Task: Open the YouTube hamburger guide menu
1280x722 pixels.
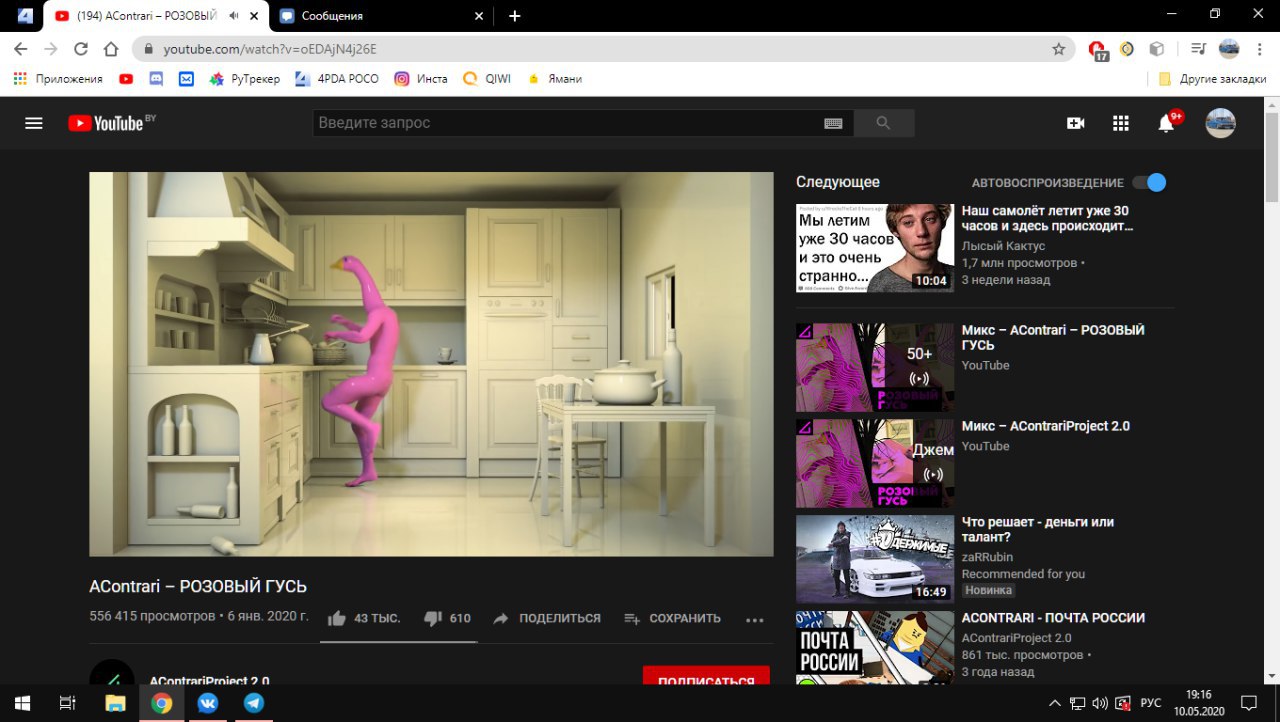Action: click(x=34, y=123)
